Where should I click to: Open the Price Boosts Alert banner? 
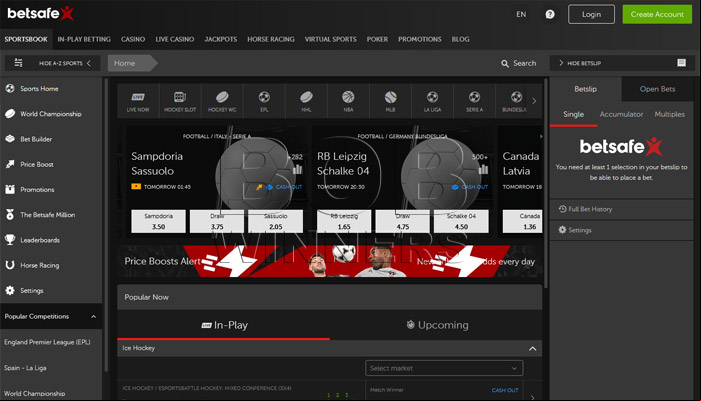click(330, 261)
